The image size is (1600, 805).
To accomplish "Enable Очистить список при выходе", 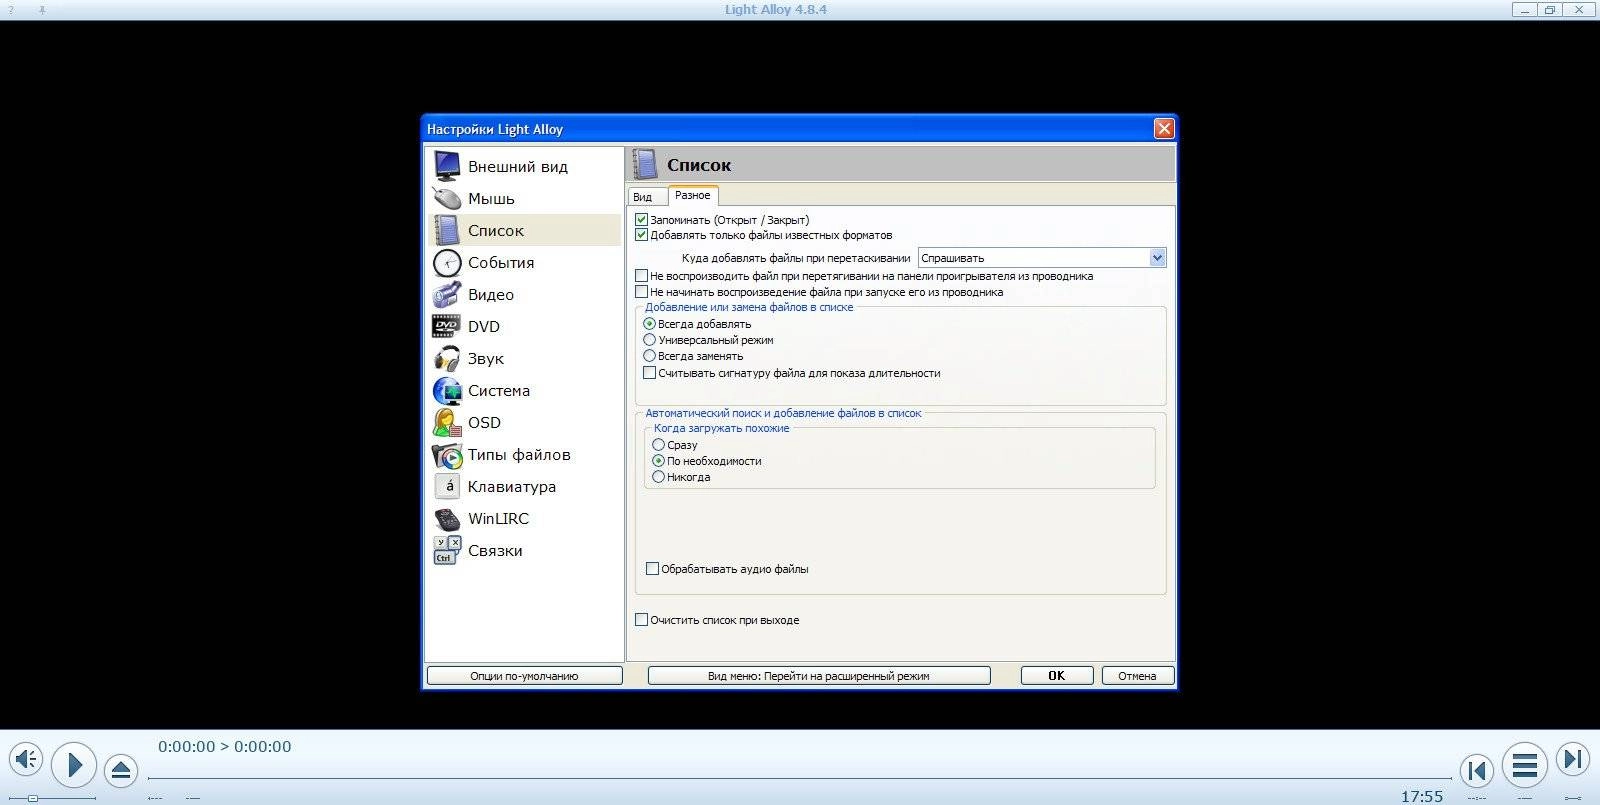I will click(x=642, y=620).
